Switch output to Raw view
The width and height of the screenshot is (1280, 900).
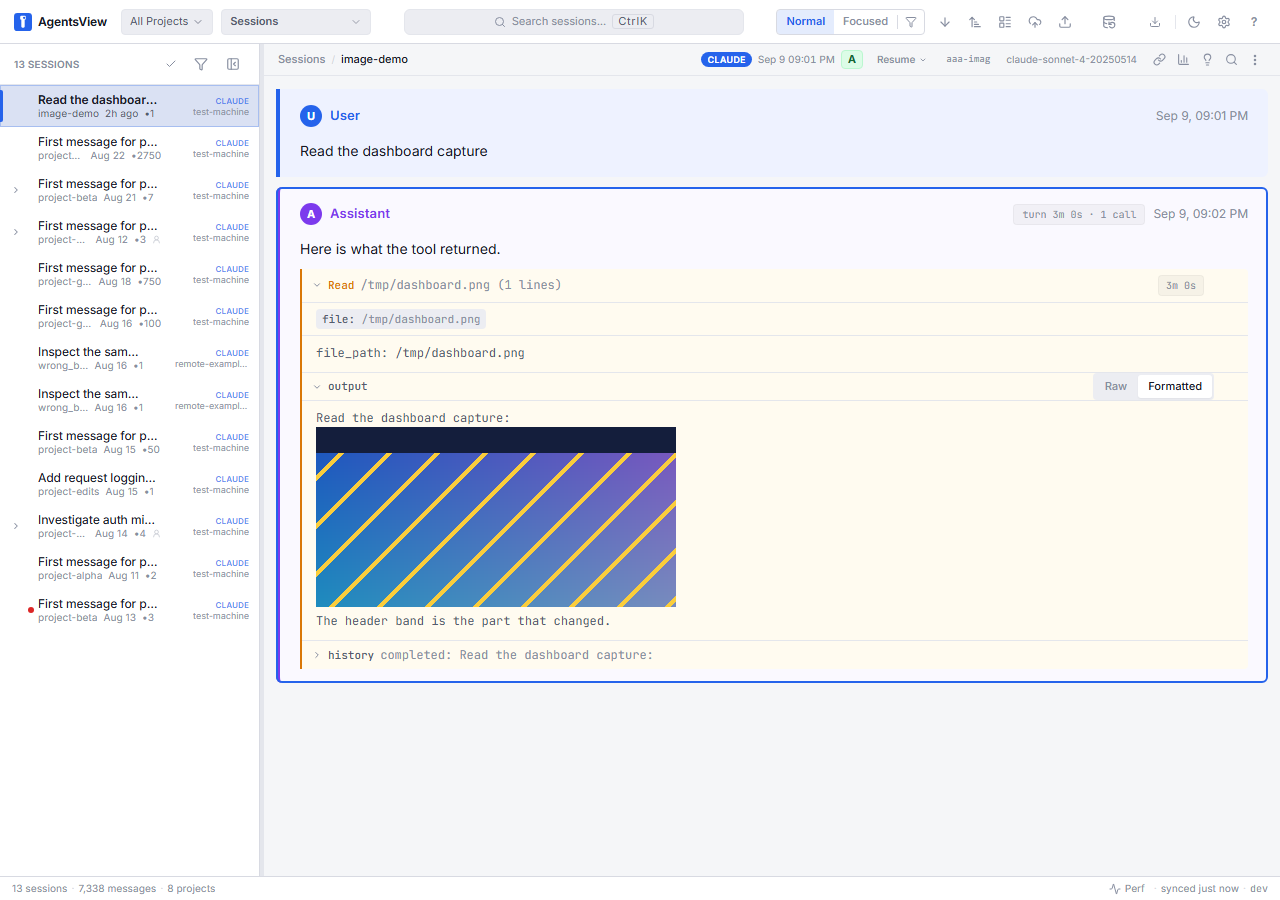pyautogui.click(x=1115, y=386)
